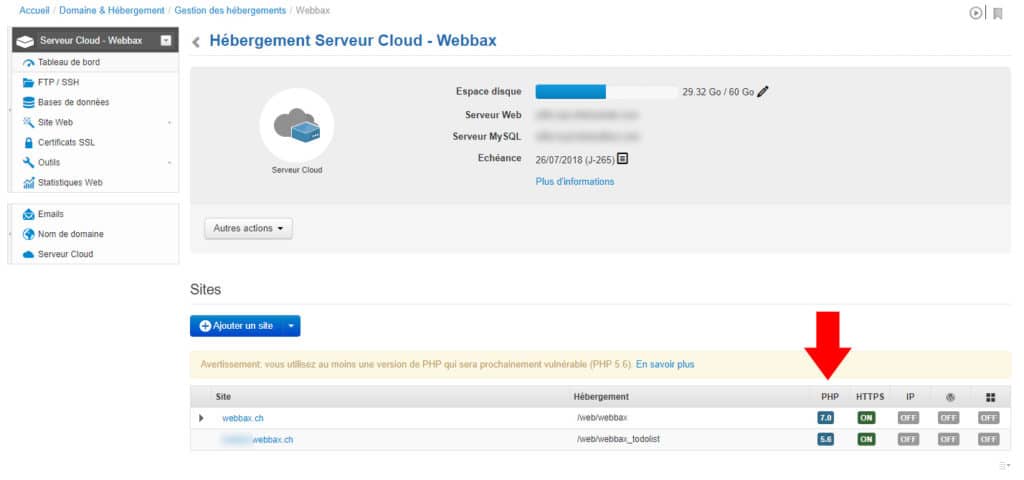1024x480 pixels.
Task: Open the webbax.ch site link
Action: tap(243, 418)
